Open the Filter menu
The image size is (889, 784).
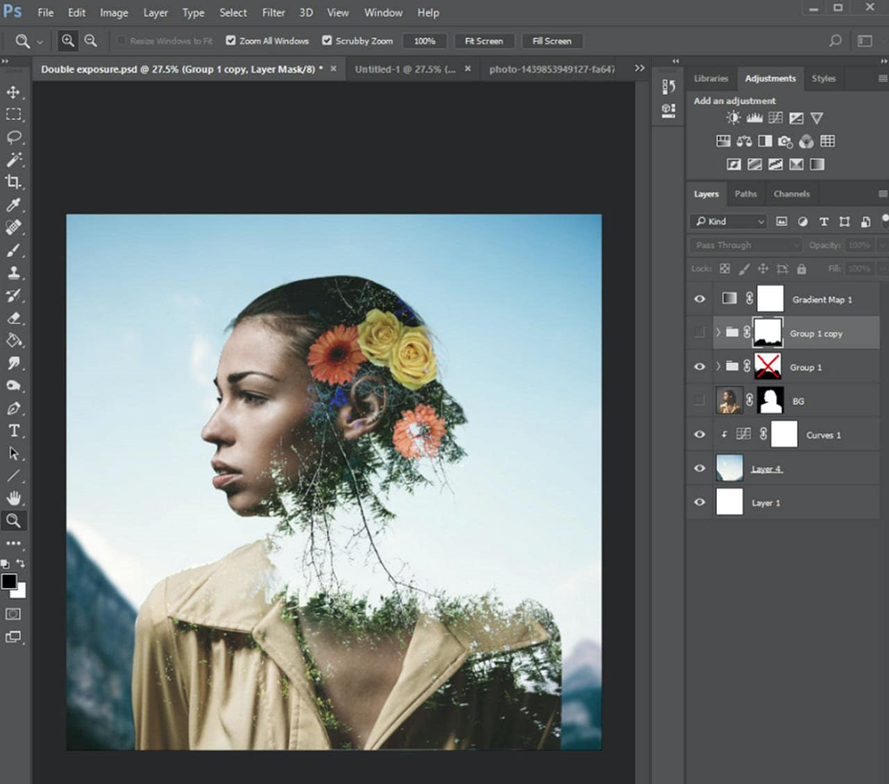(273, 13)
